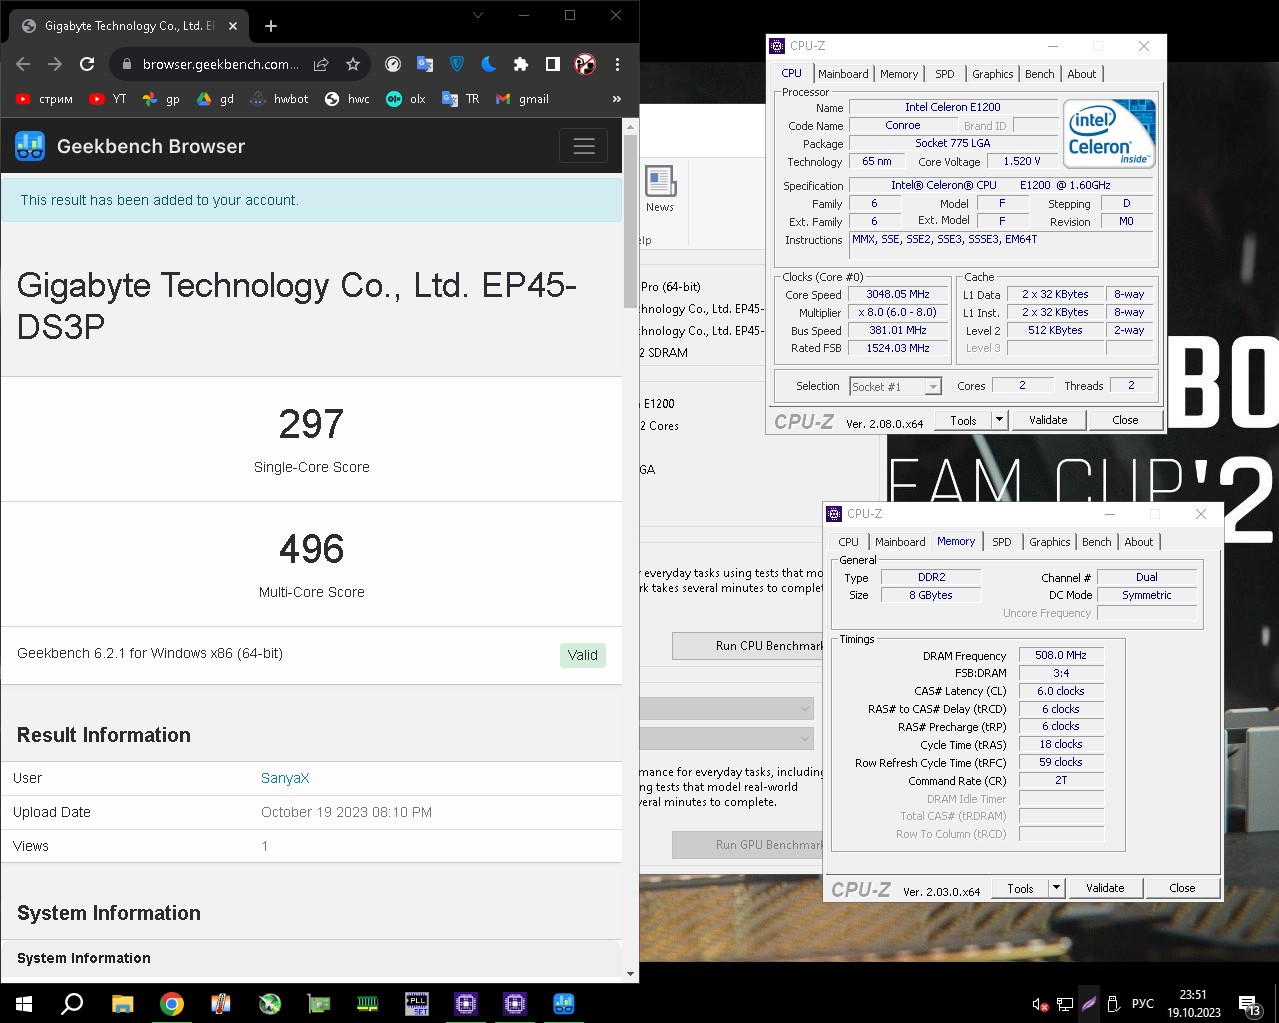The width and height of the screenshot is (1279, 1023).
Task: Open the Graphics tab in lower CPU-Z window
Action: click(x=1050, y=542)
